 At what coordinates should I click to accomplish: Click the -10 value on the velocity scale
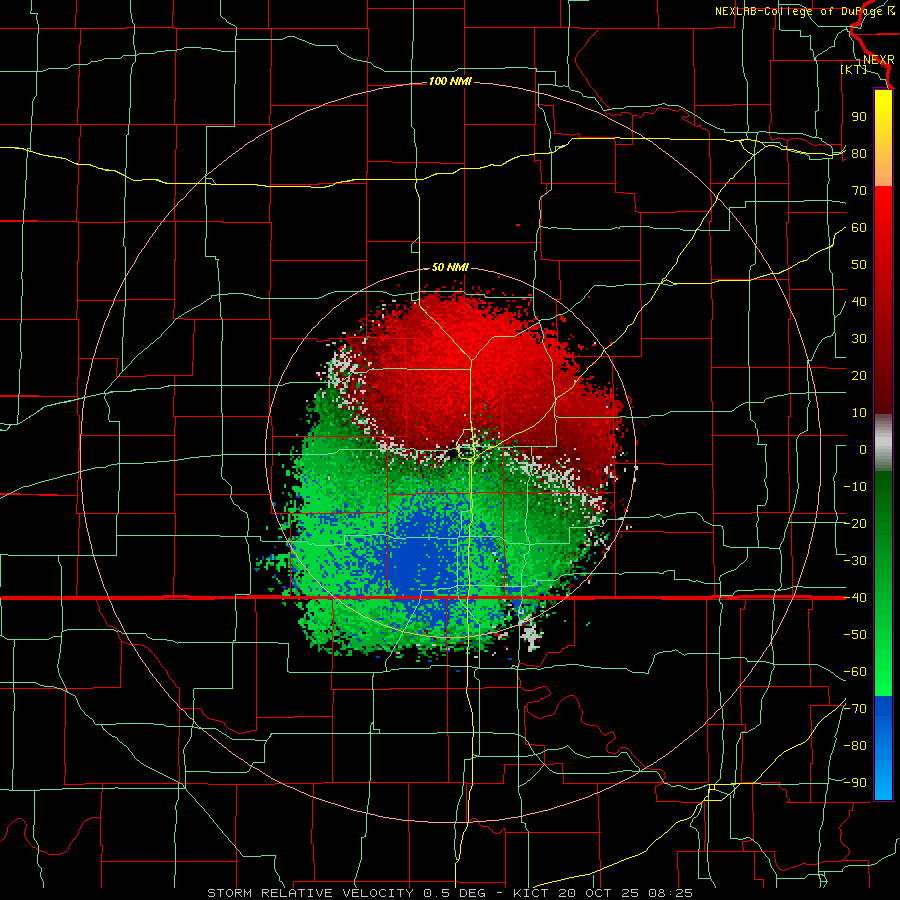[855, 487]
